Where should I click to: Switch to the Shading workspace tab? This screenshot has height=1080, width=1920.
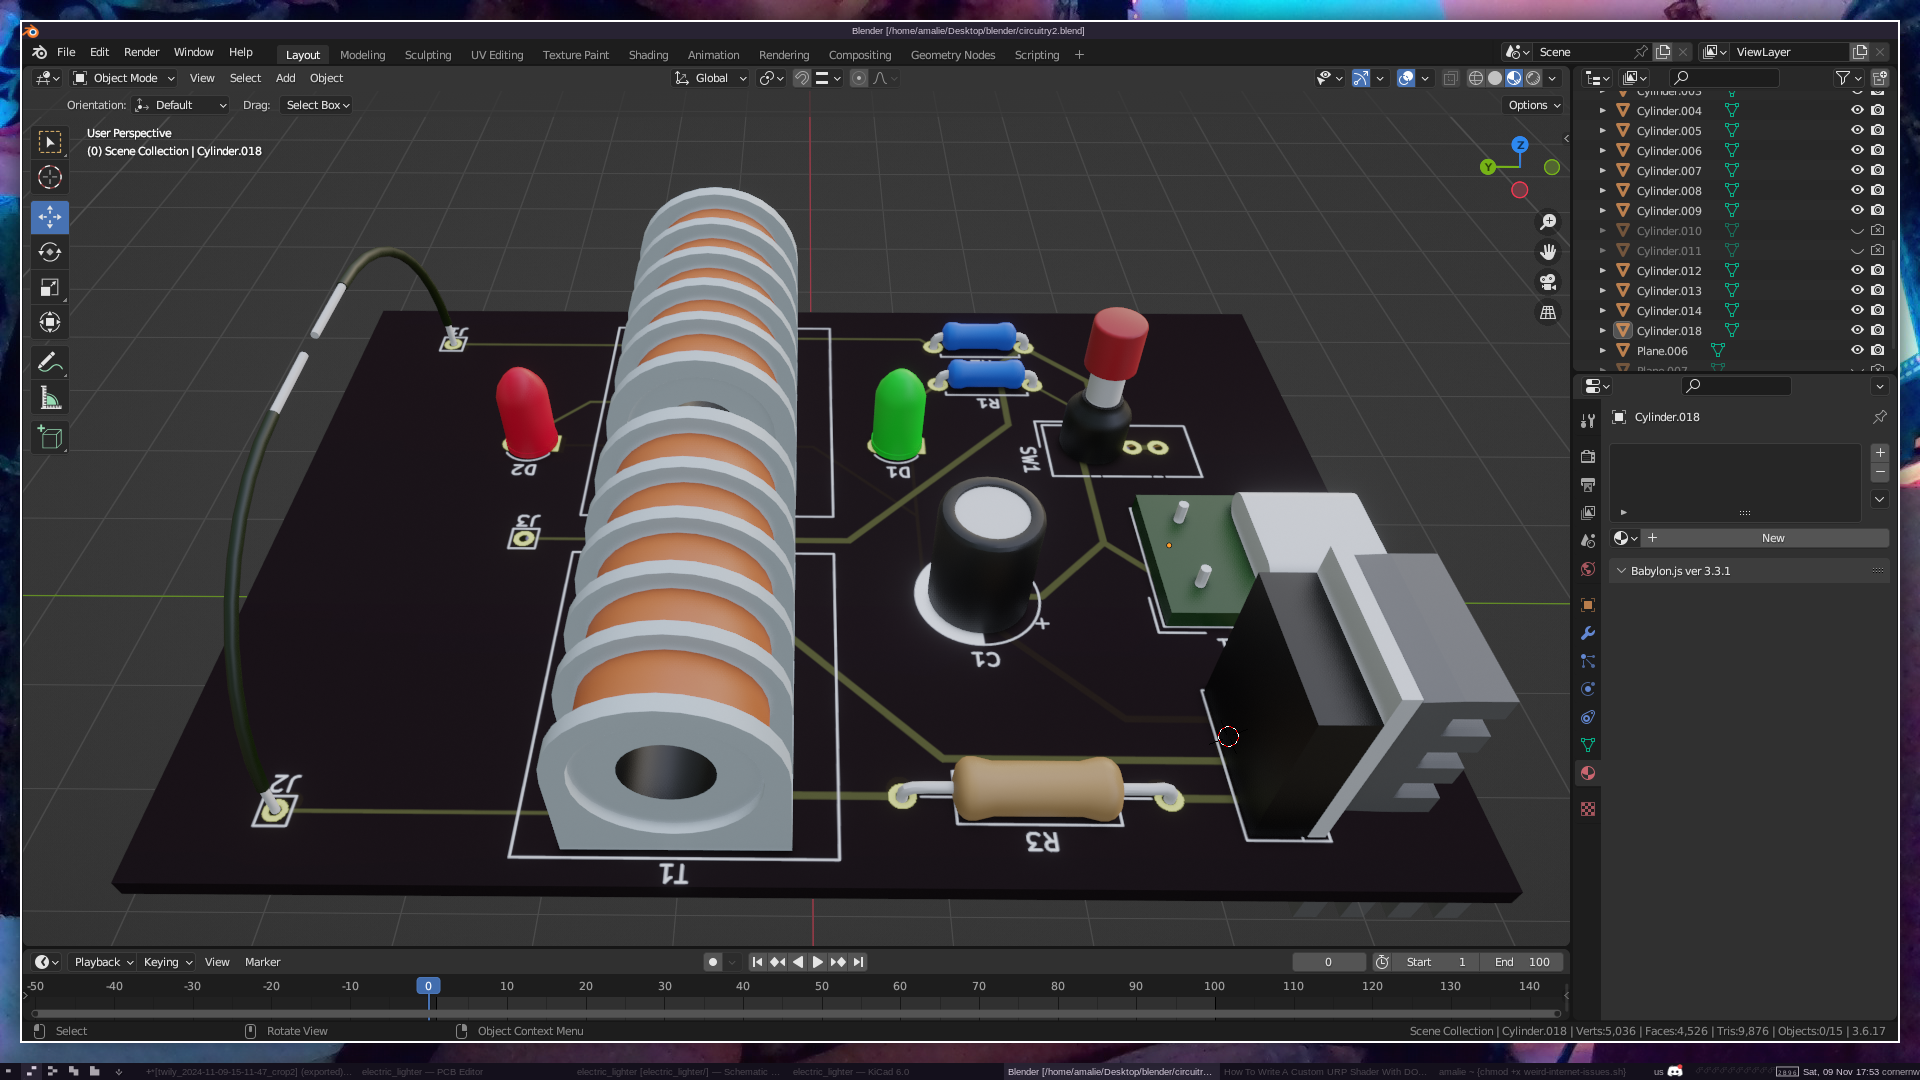(648, 55)
